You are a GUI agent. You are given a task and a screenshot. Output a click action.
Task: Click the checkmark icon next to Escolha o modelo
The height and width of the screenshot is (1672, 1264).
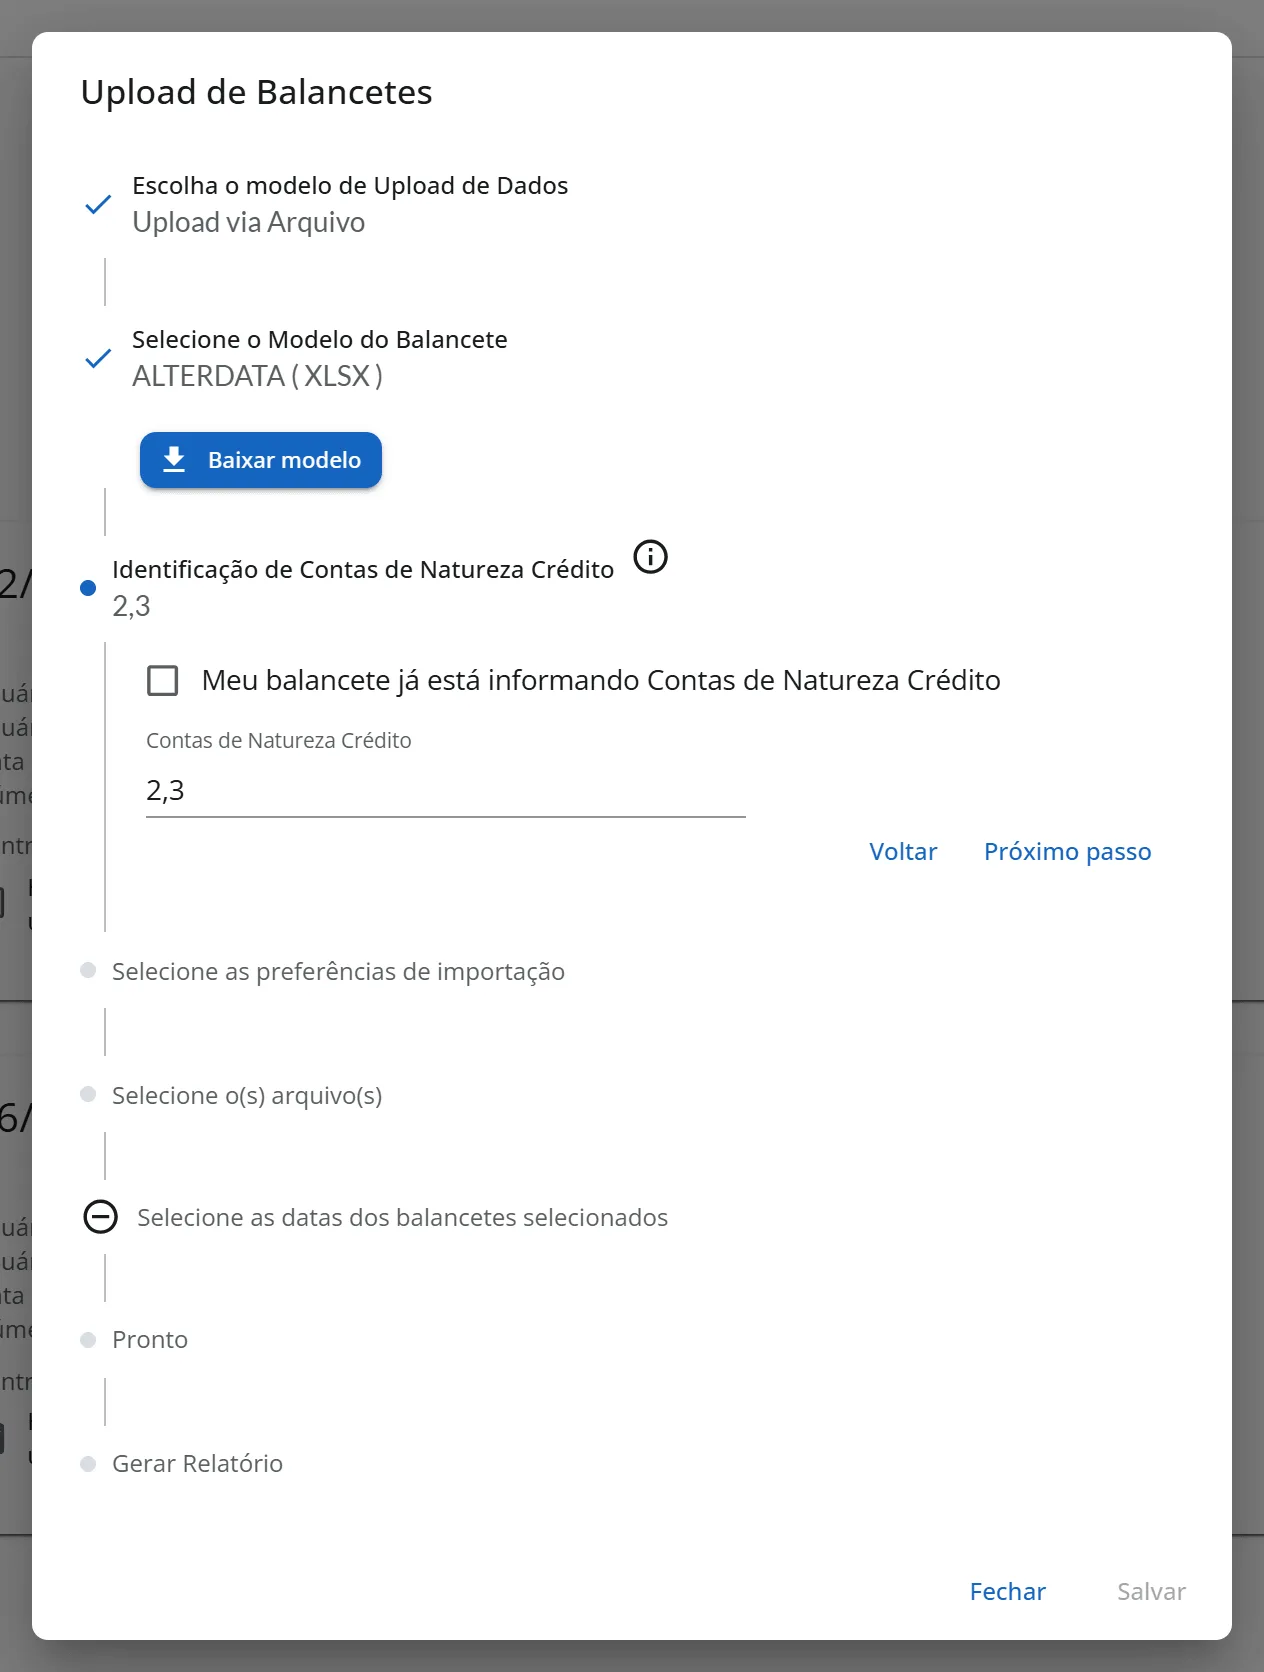point(98,204)
